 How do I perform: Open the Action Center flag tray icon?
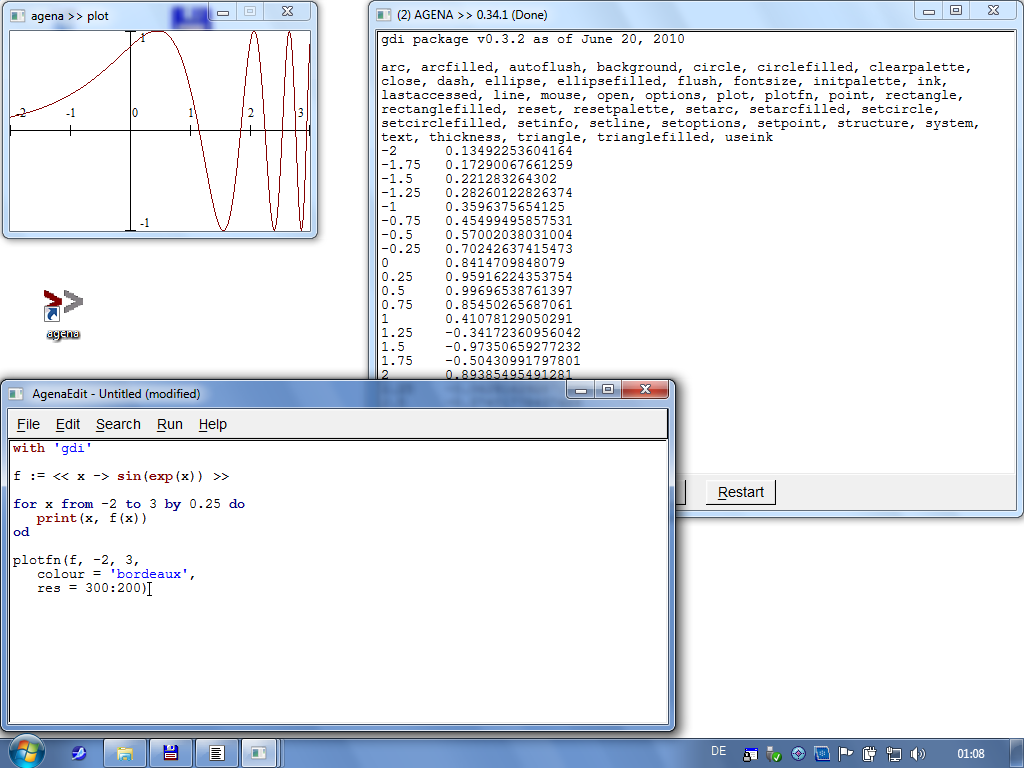(x=845, y=753)
